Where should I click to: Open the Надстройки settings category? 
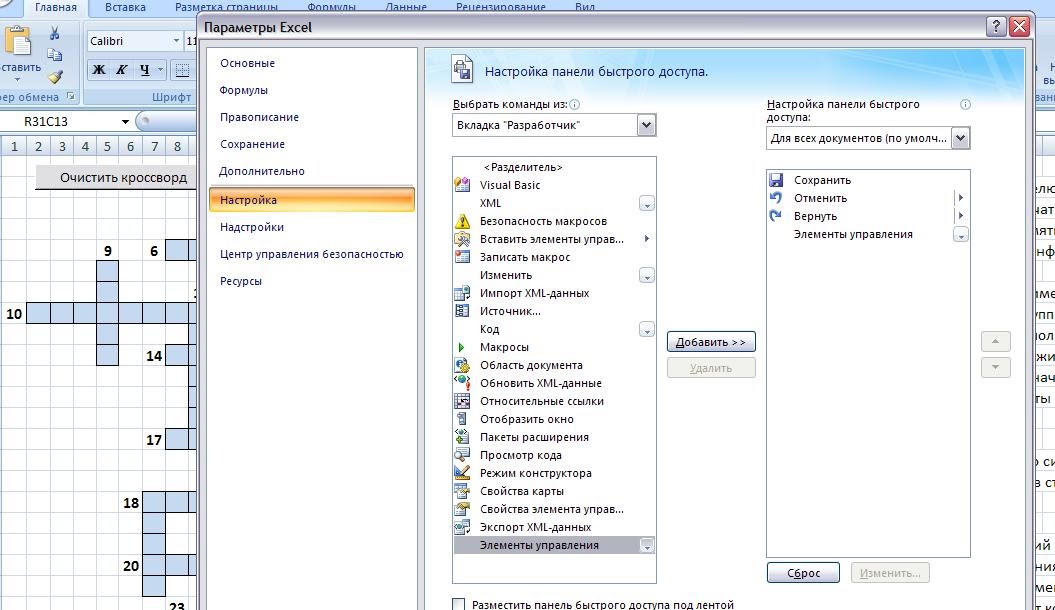(252, 227)
